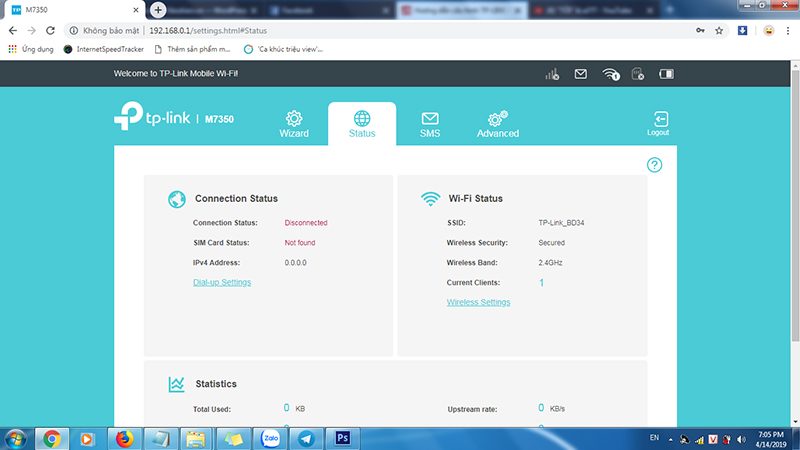
Task: Click the Current Clients count 1
Action: 541,282
